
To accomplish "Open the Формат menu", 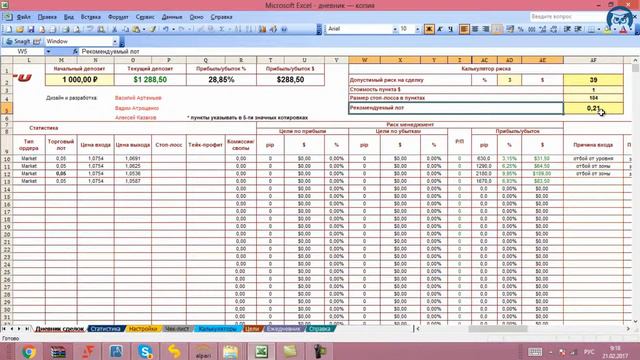I will pos(118,17).
